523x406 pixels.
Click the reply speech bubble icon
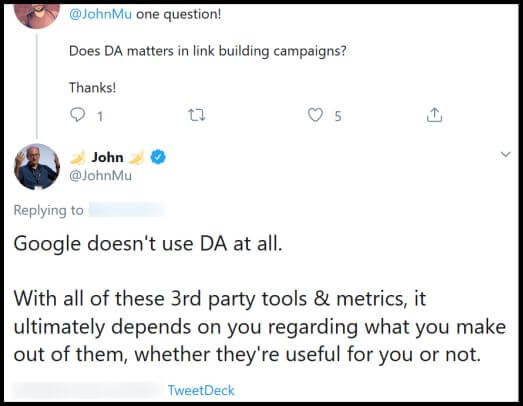pyautogui.click(x=77, y=115)
